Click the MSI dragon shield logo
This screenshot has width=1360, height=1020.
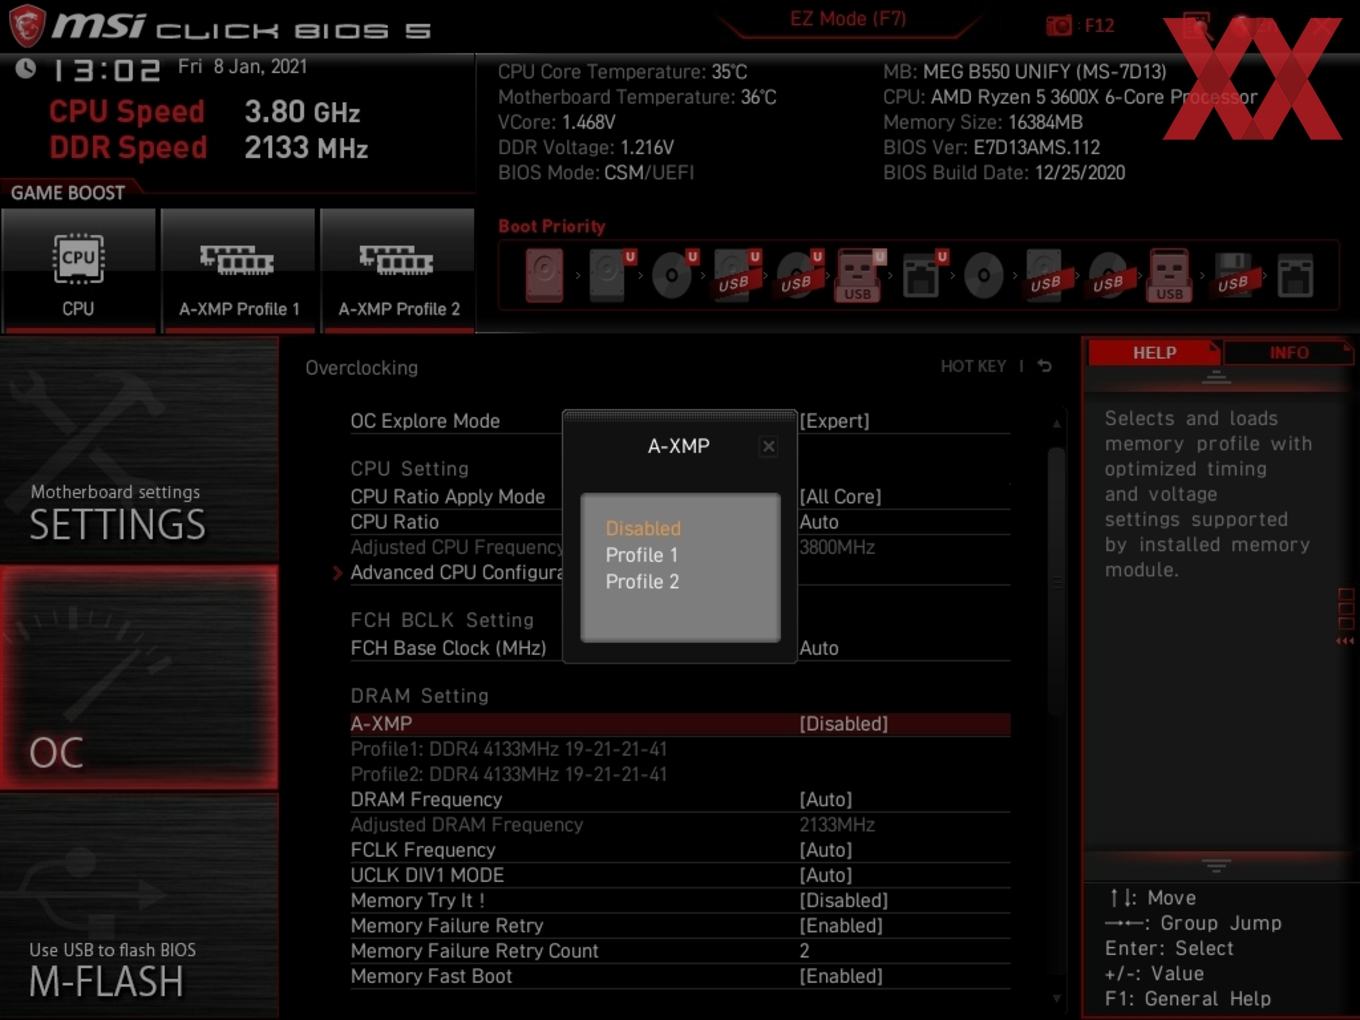pyautogui.click(x=27, y=25)
